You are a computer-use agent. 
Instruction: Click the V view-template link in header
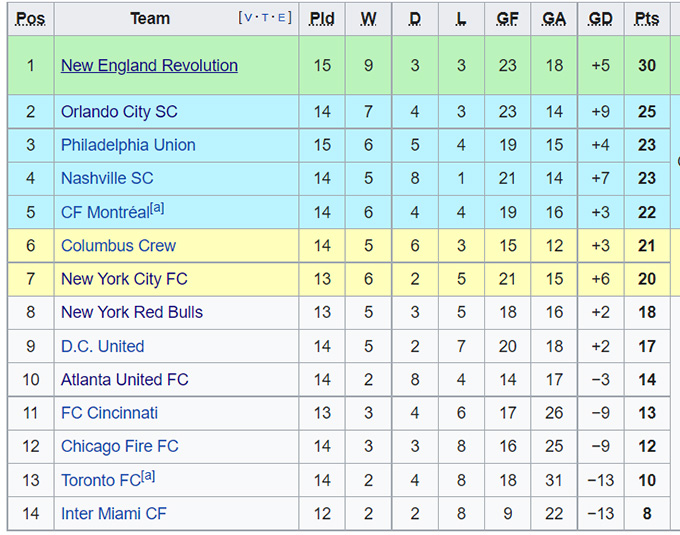point(247,18)
